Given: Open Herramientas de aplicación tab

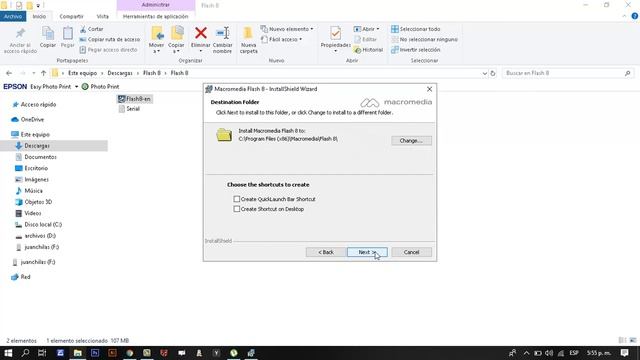Looking at the screenshot, I should point(156,16).
